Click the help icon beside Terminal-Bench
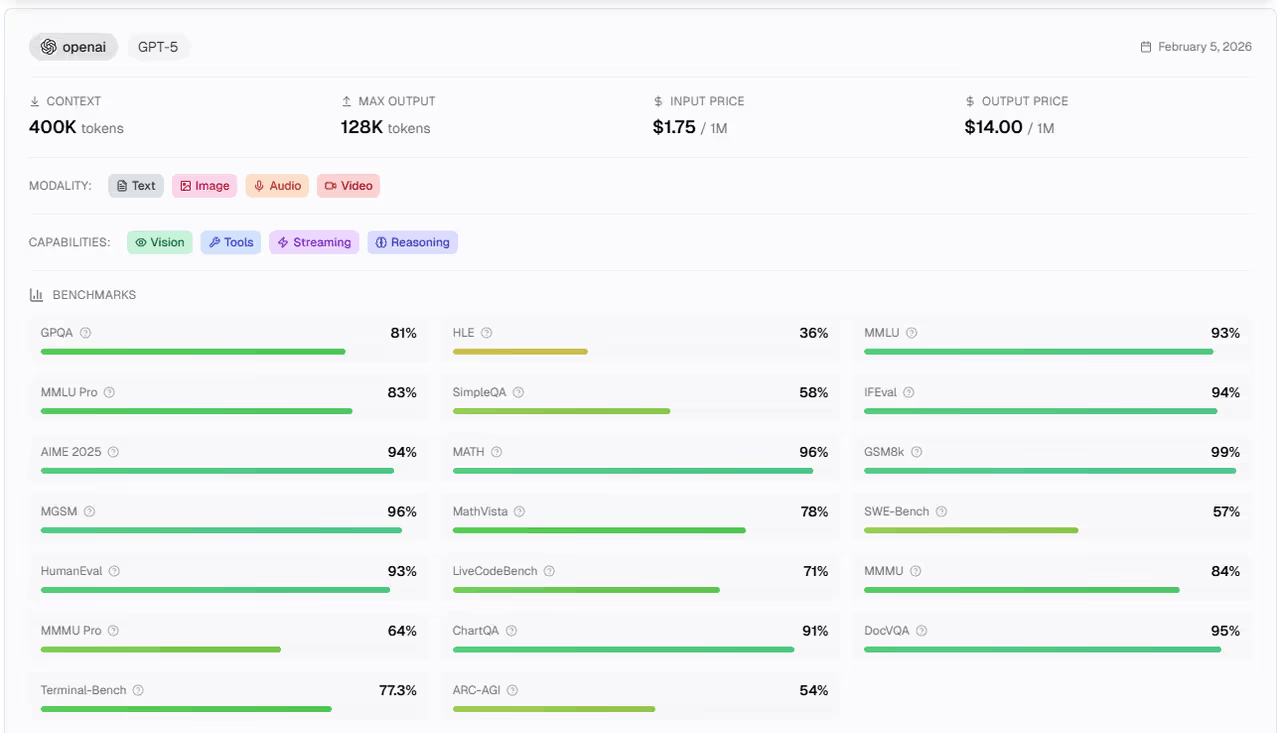The width and height of the screenshot is (1280, 733). click(138, 691)
